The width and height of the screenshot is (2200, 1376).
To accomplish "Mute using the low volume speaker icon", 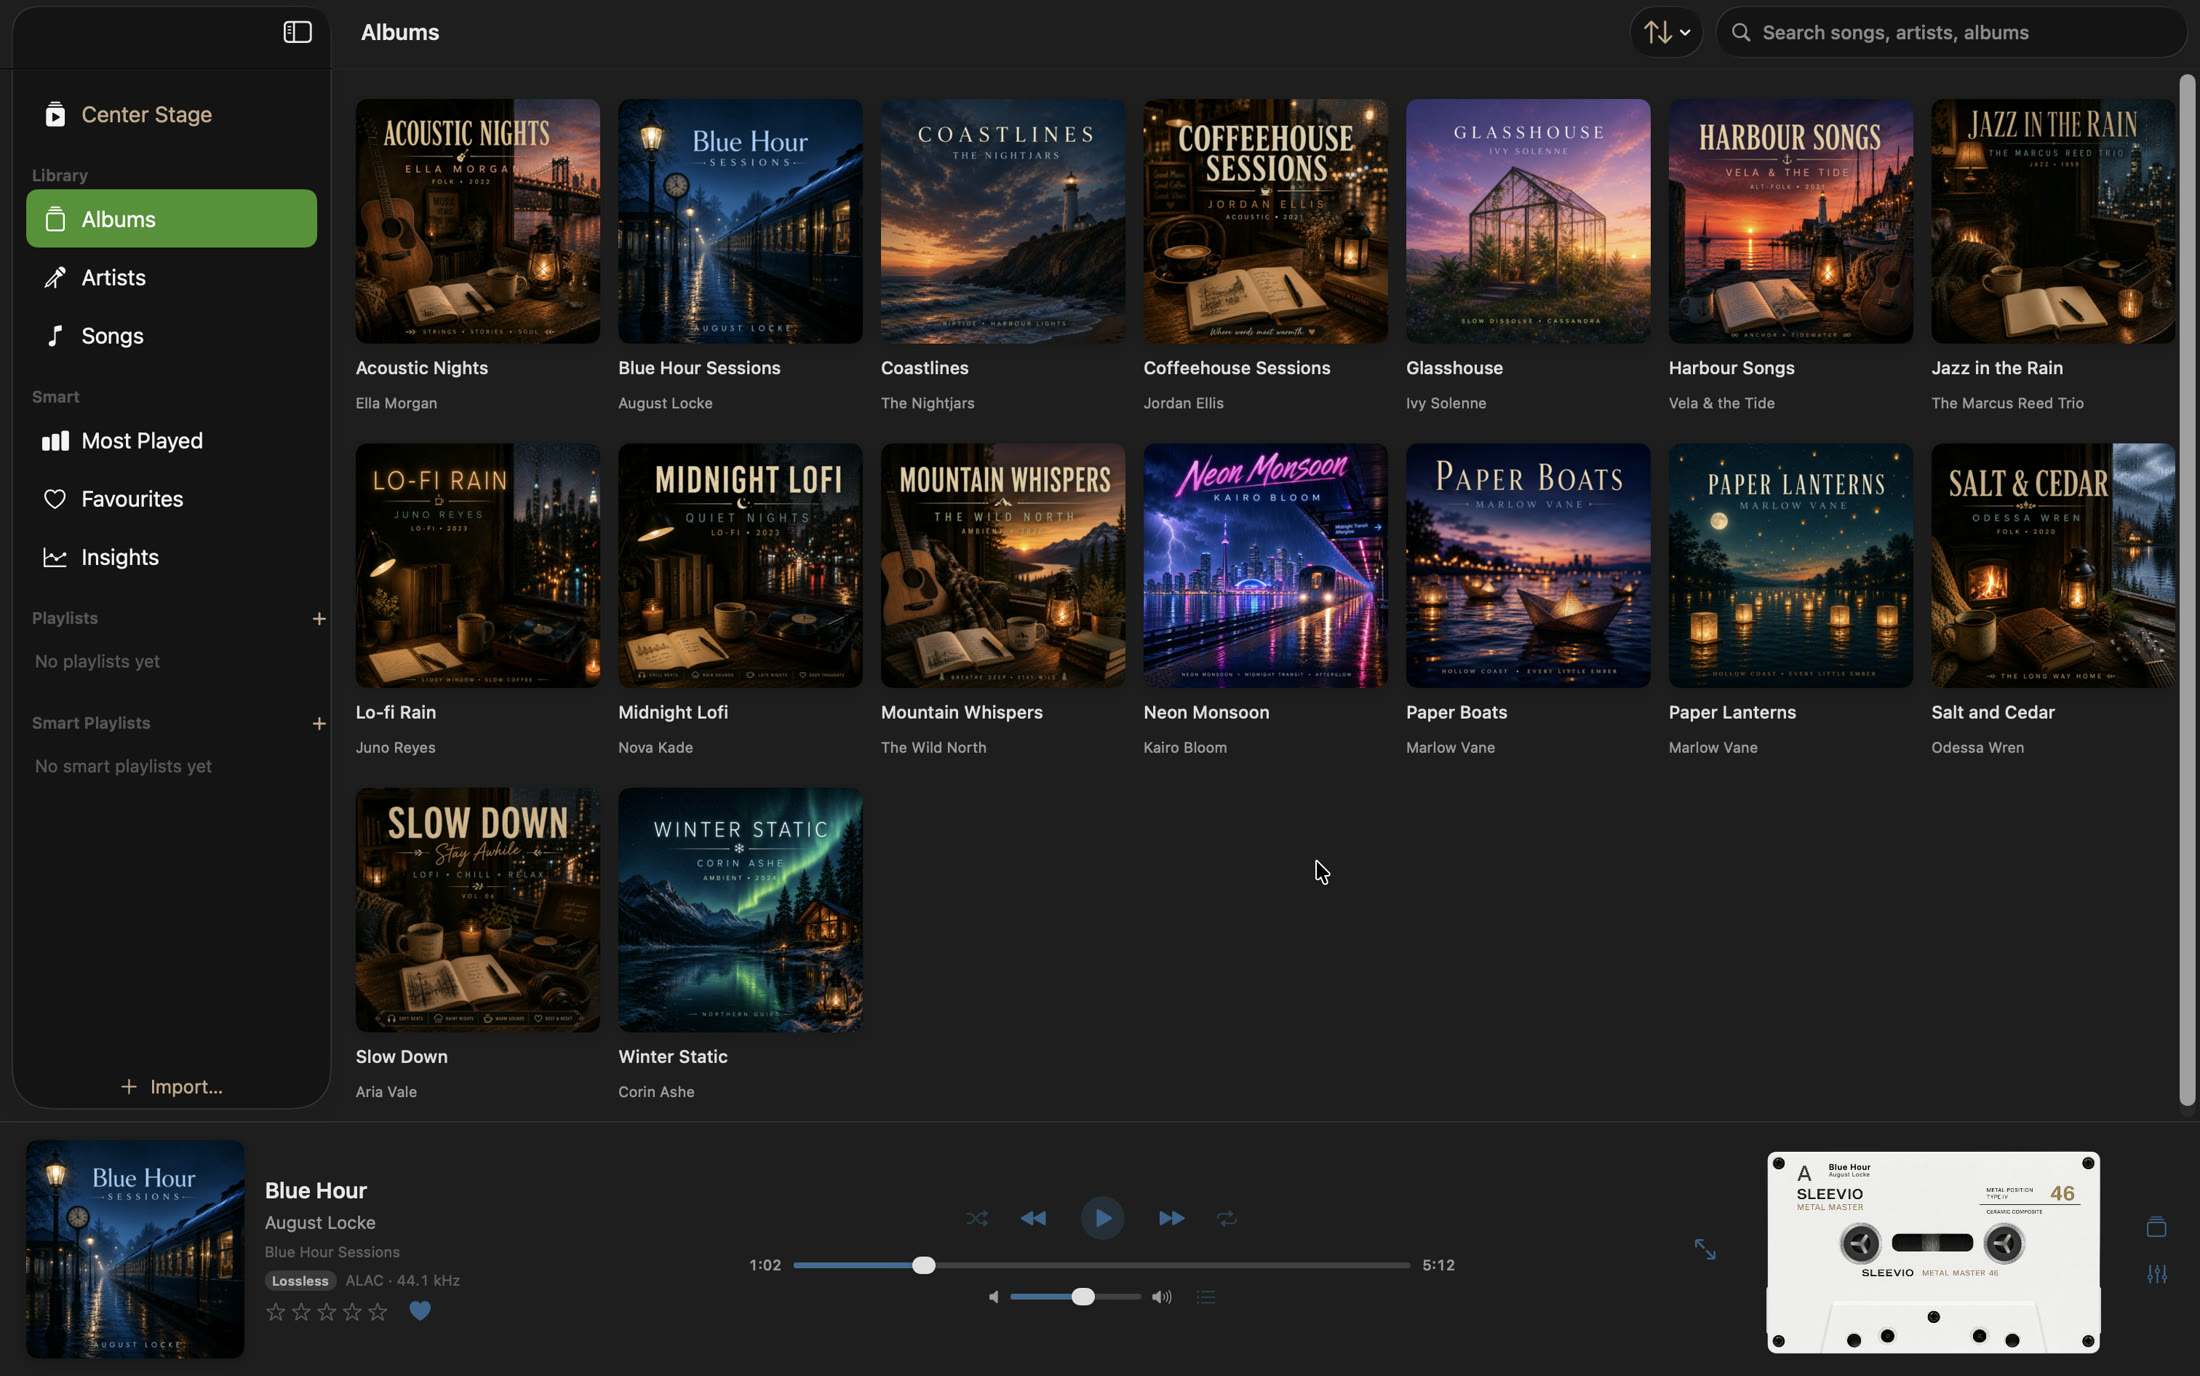I will point(993,1297).
